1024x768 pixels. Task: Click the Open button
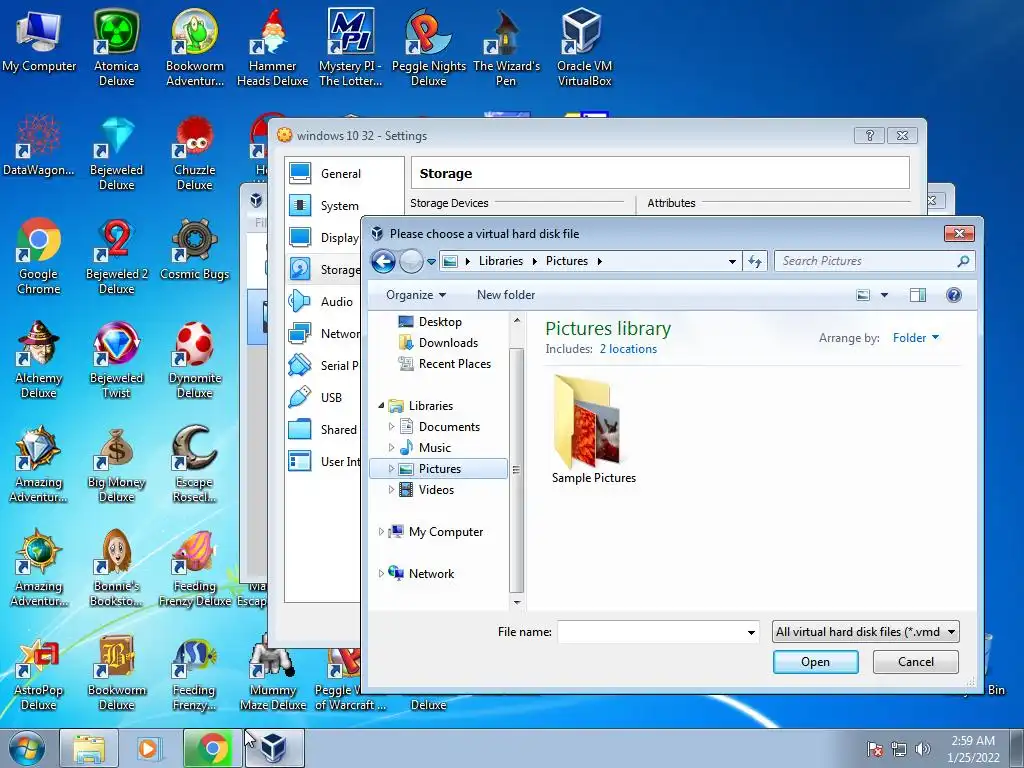tap(815, 662)
